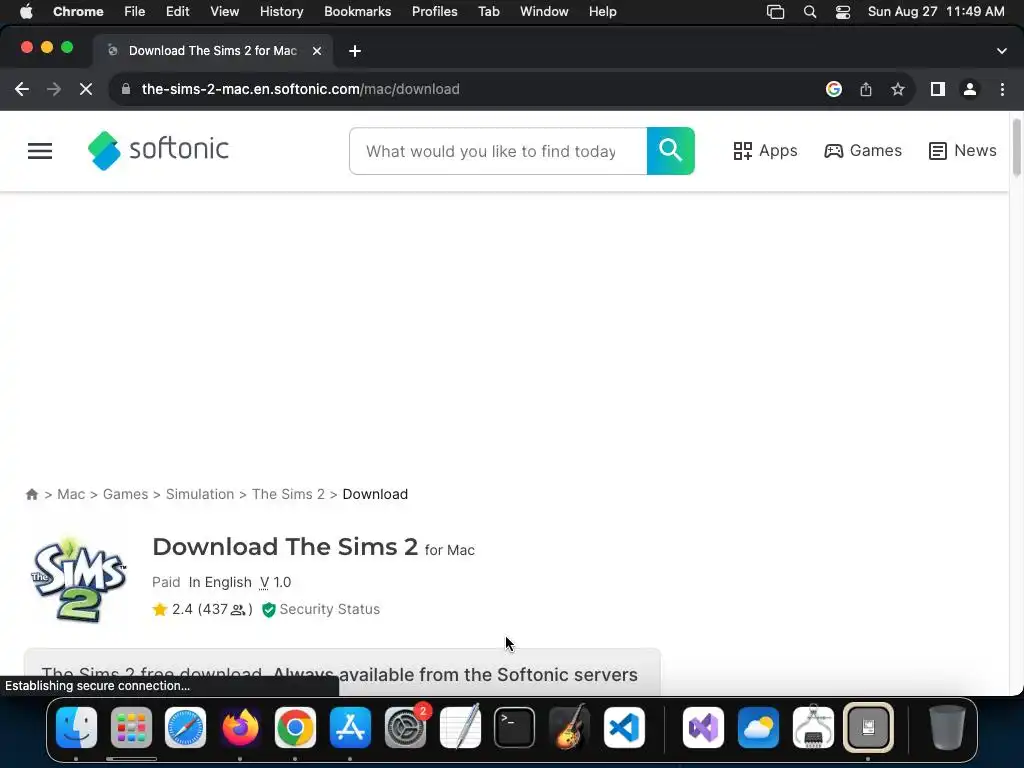Click the 'V 1.0' version text
The width and height of the screenshot is (1024, 768).
click(x=275, y=582)
